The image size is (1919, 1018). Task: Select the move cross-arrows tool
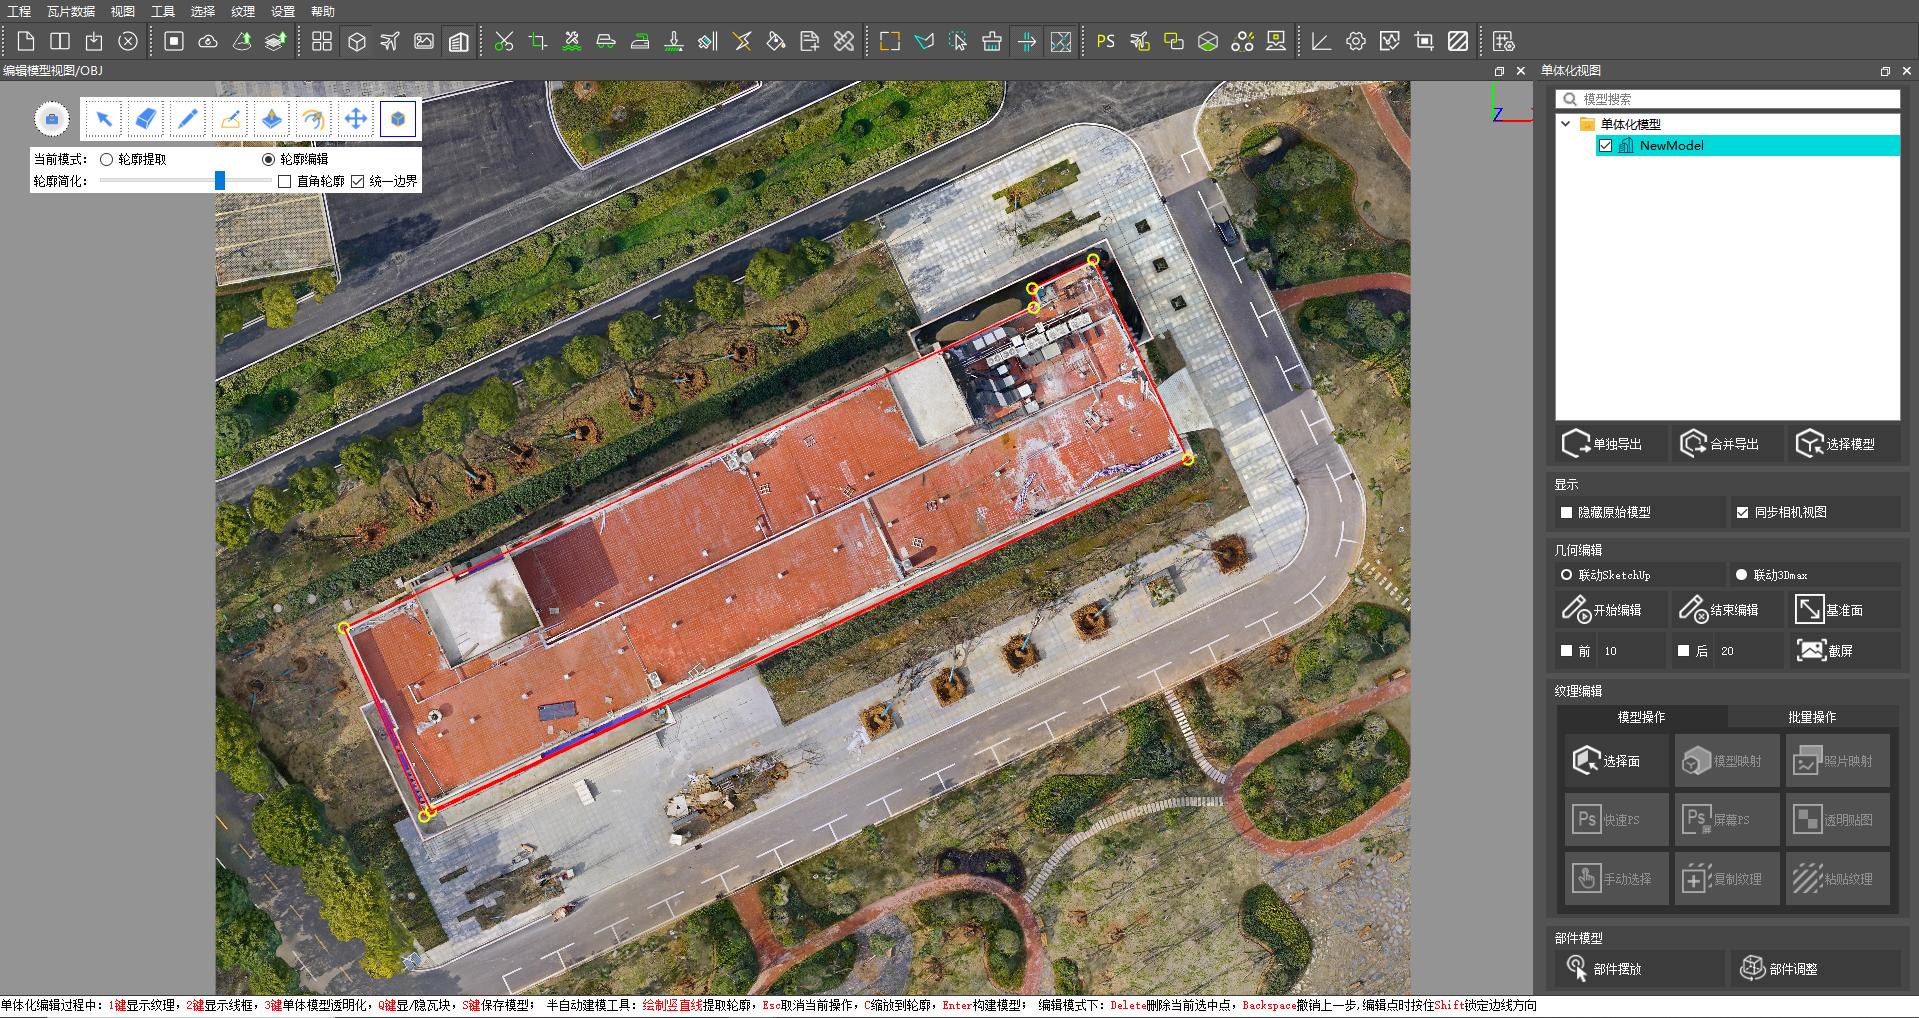click(355, 119)
